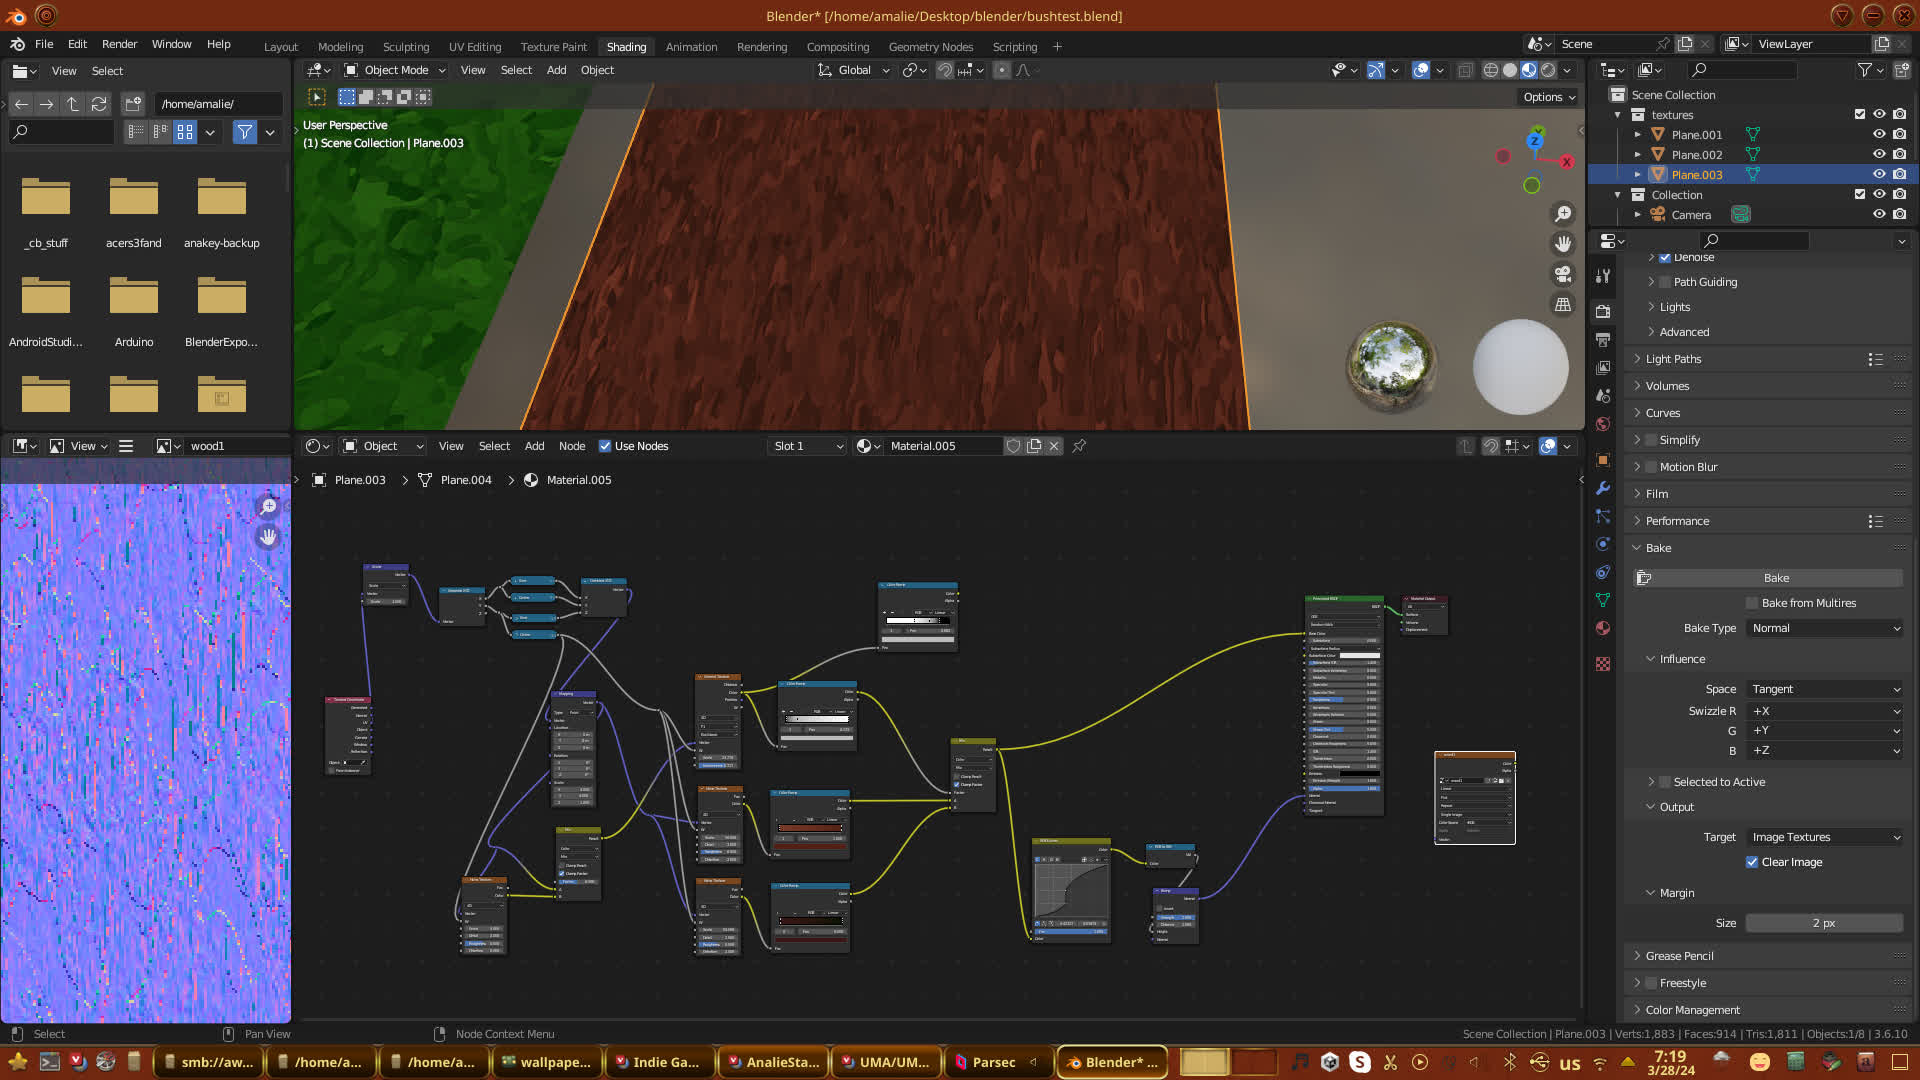Hide Plane.003 in the outliner
This screenshot has width=1920, height=1080.
point(1879,174)
